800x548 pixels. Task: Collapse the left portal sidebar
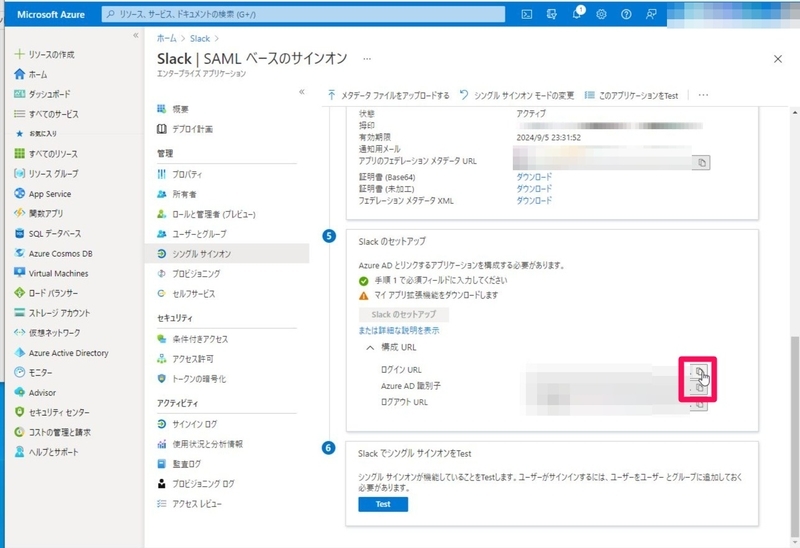pyautogui.click(x=136, y=35)
